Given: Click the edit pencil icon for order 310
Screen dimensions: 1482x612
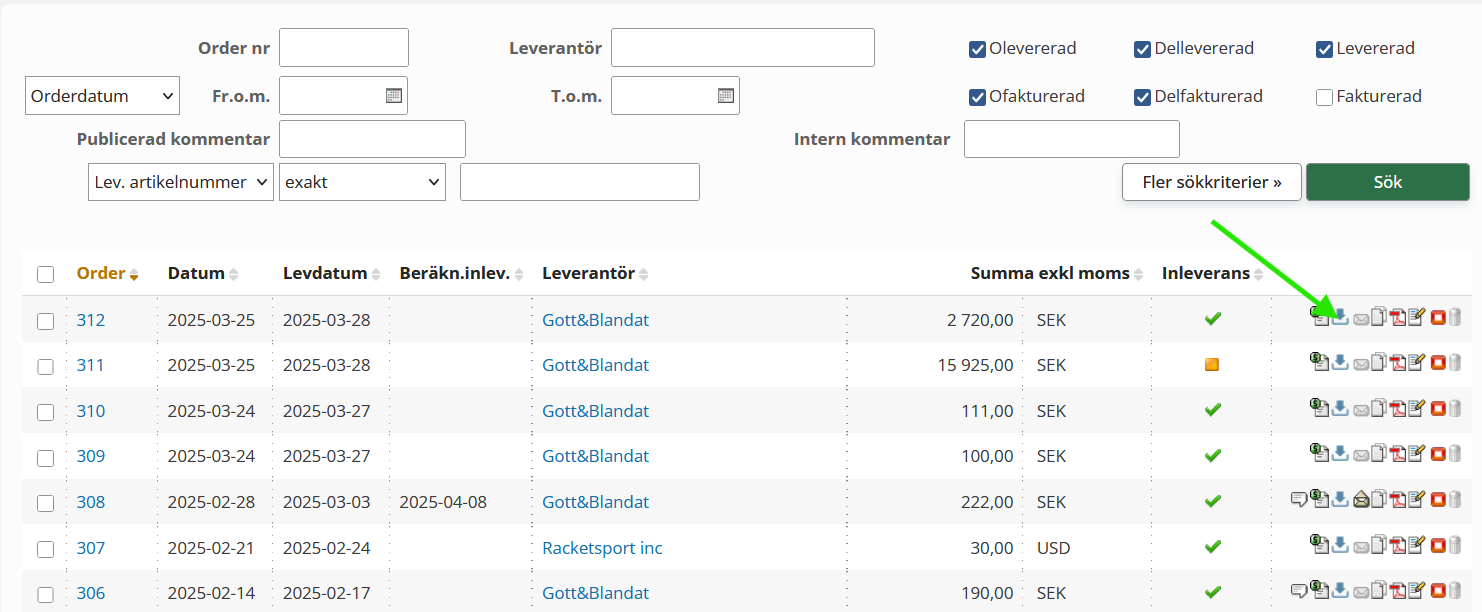Looking at the screenshot, I should (x=1416, y=409).
